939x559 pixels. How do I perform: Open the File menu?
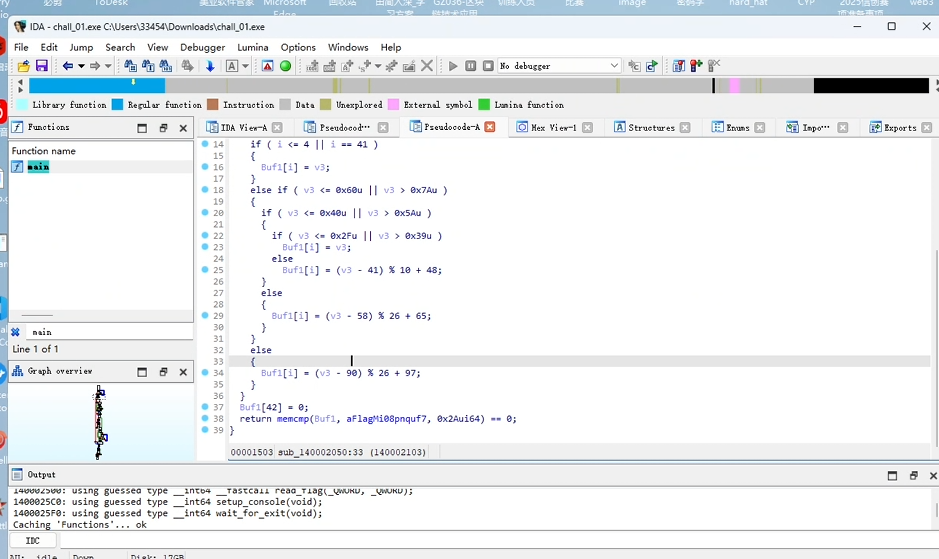click(21, 47)
